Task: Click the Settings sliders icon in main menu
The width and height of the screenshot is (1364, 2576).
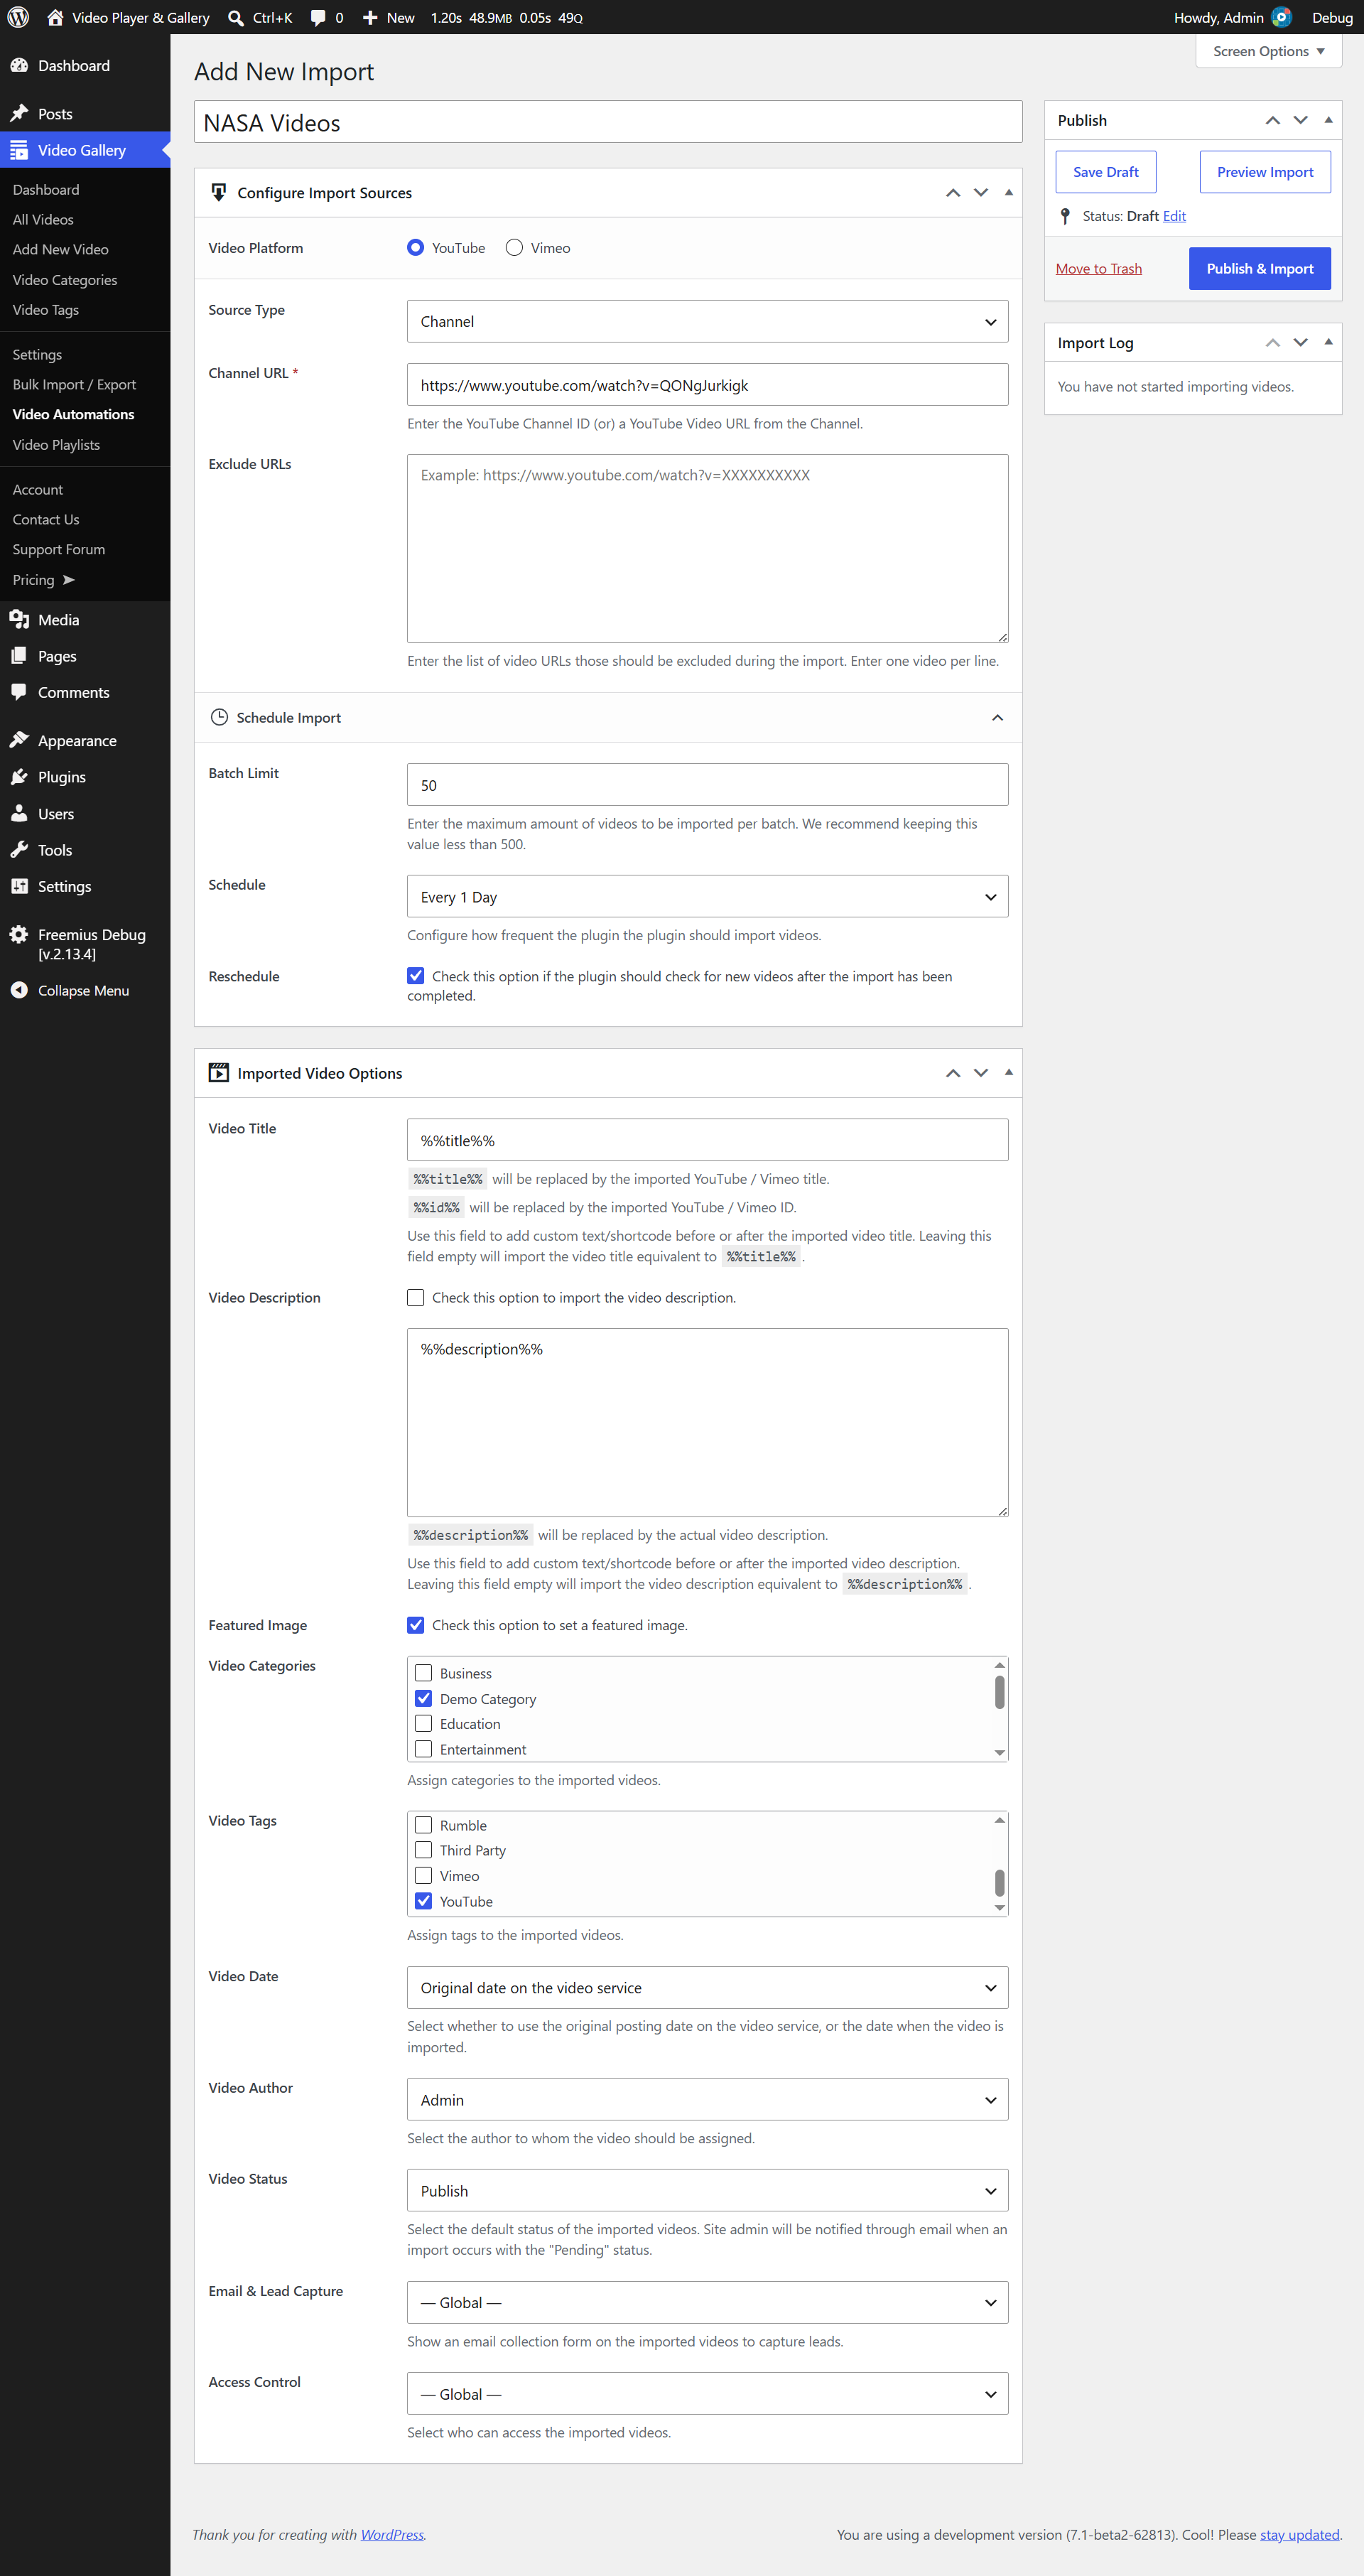Action: 19,886
